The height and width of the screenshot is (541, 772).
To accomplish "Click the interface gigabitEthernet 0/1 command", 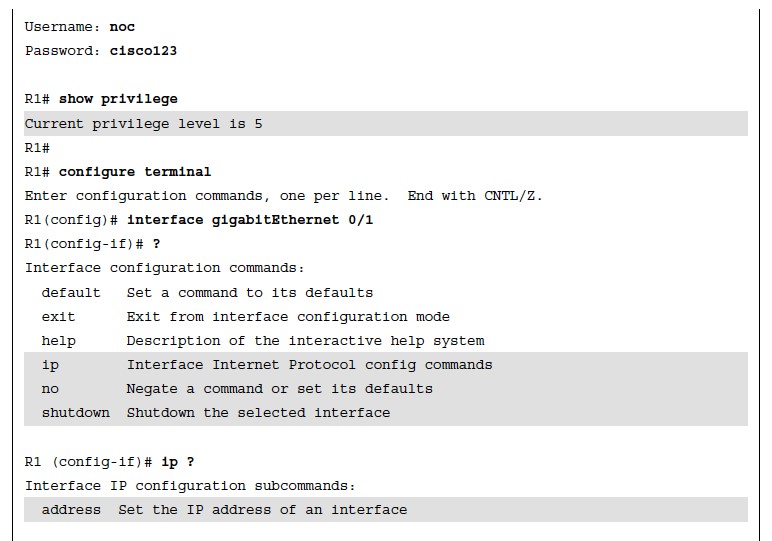I will (x=250, y=220).
